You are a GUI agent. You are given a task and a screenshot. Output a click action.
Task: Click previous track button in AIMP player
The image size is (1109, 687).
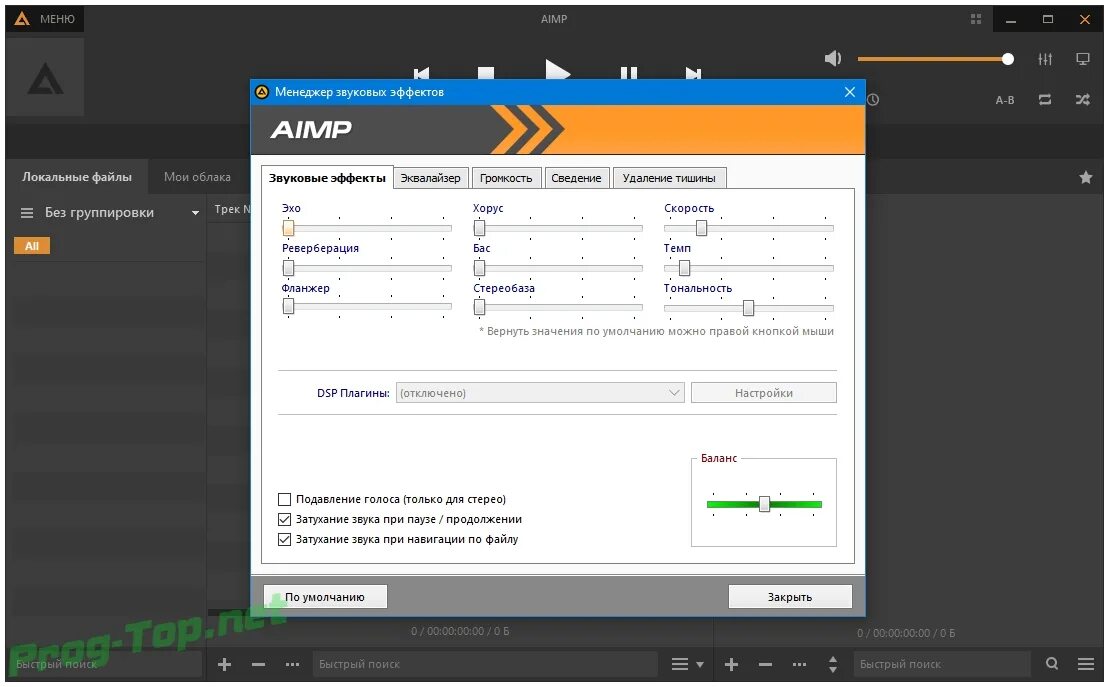click(422, 73)
